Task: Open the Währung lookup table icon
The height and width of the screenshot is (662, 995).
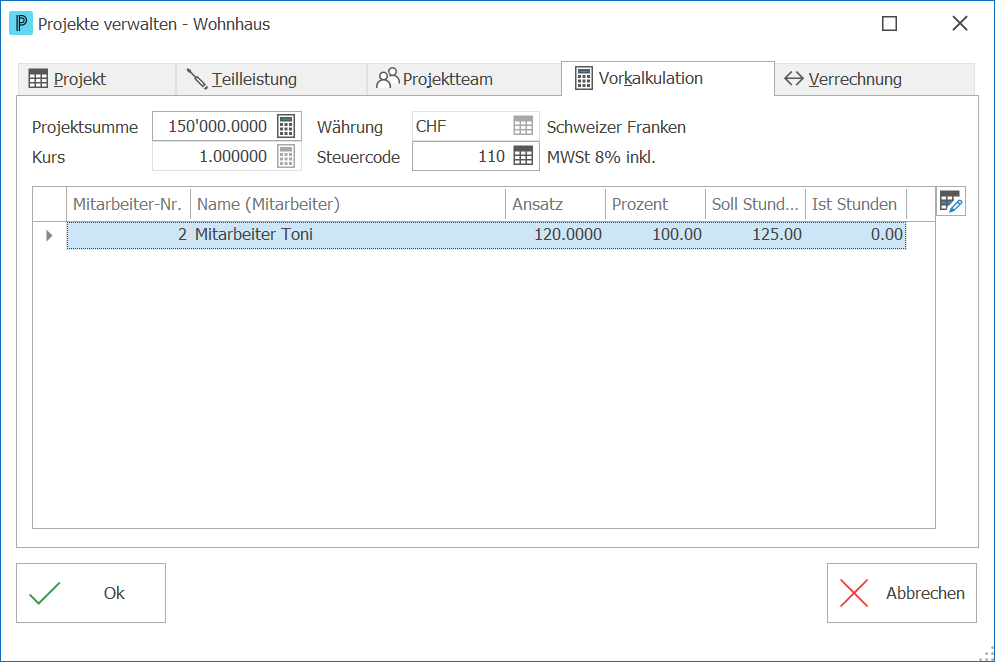Action: coord(523,126)
